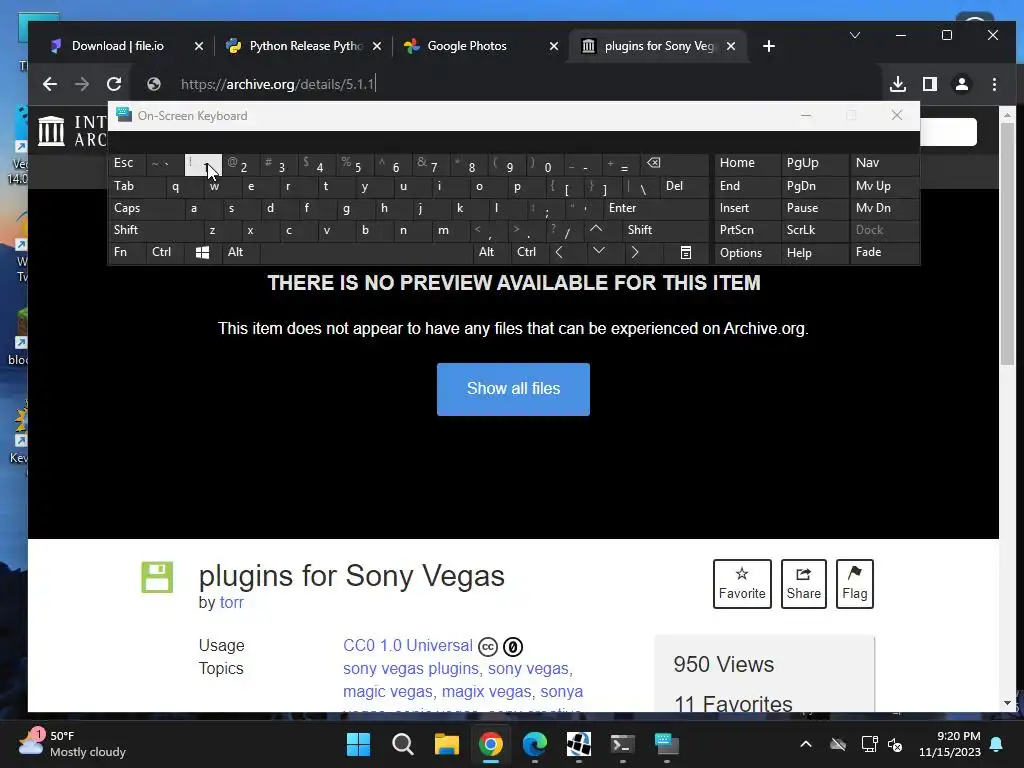This screenshot has height=768, width=1024.
Task: Click the Internet Archive logo
Action: (x=51, y=131)
